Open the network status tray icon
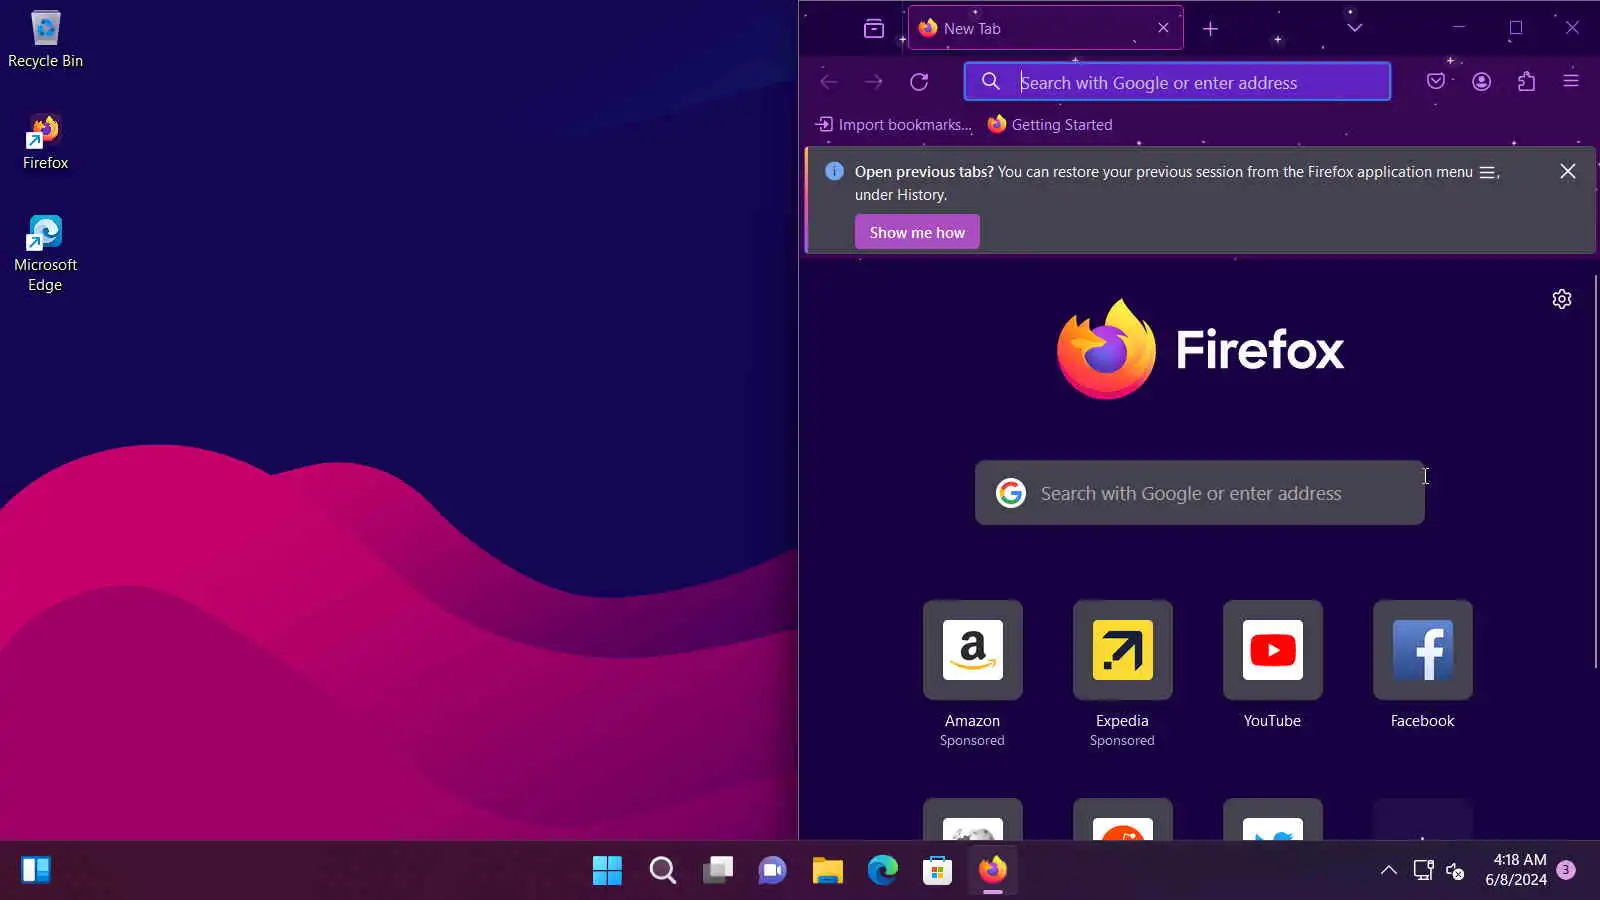 (1423, 870)
